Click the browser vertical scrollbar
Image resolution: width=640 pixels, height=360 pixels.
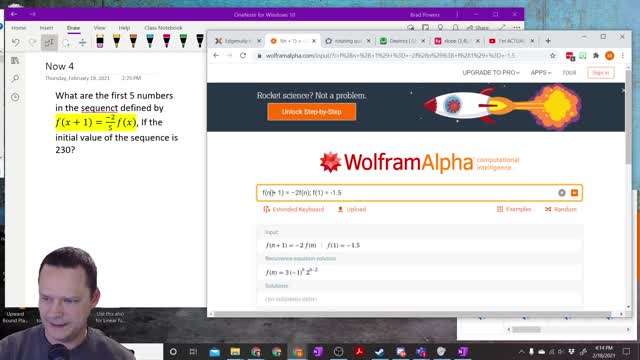pos(628,116)
